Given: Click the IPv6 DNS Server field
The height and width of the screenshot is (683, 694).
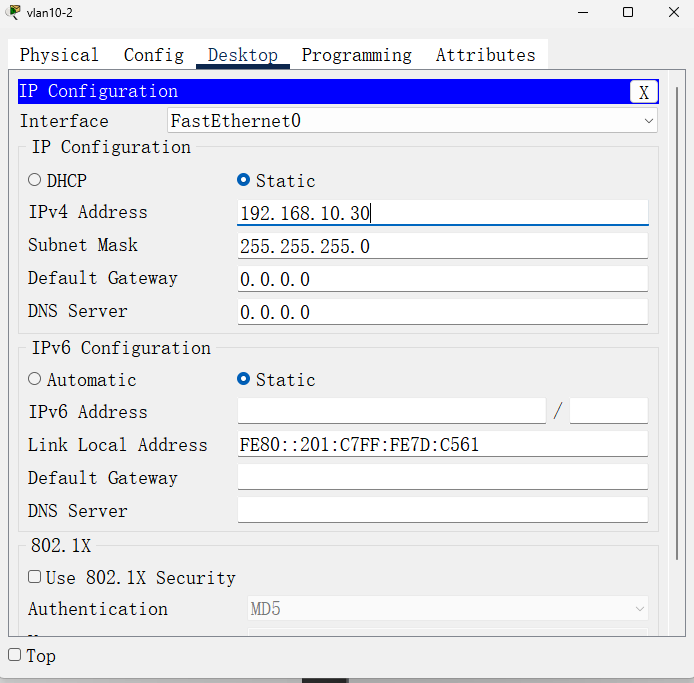Looking at the screenshot, I should pos(443,510).
